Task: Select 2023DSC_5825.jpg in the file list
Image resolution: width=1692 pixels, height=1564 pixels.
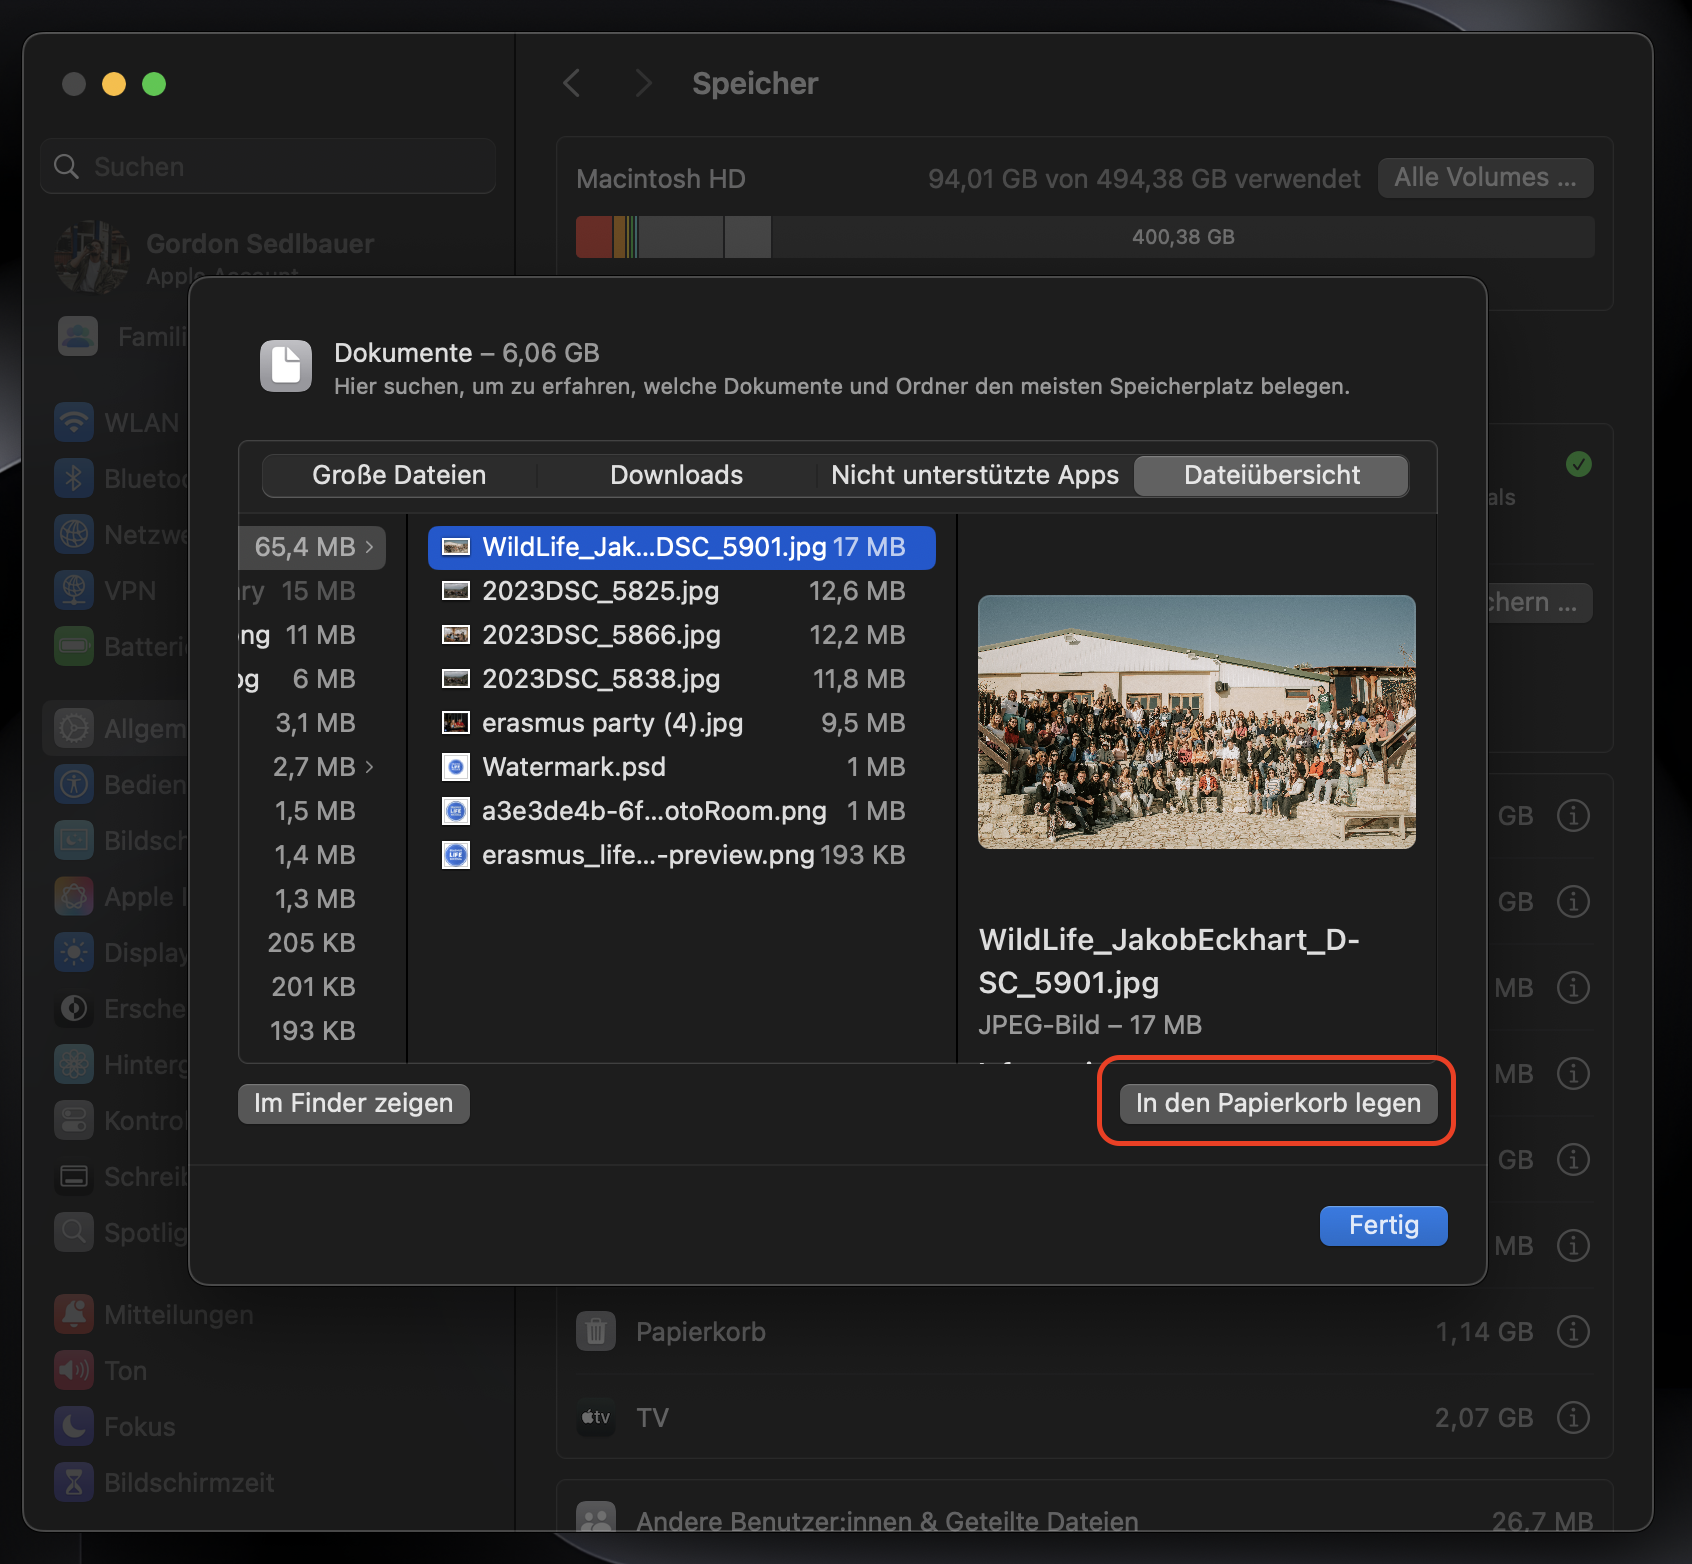Action: point(600,591)
